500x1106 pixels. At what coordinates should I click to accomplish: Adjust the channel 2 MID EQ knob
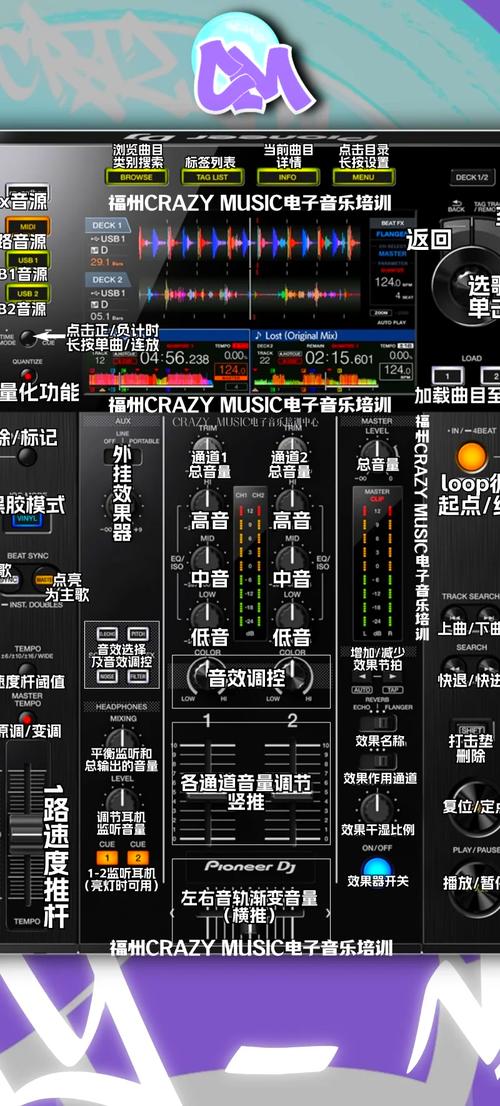291,559
